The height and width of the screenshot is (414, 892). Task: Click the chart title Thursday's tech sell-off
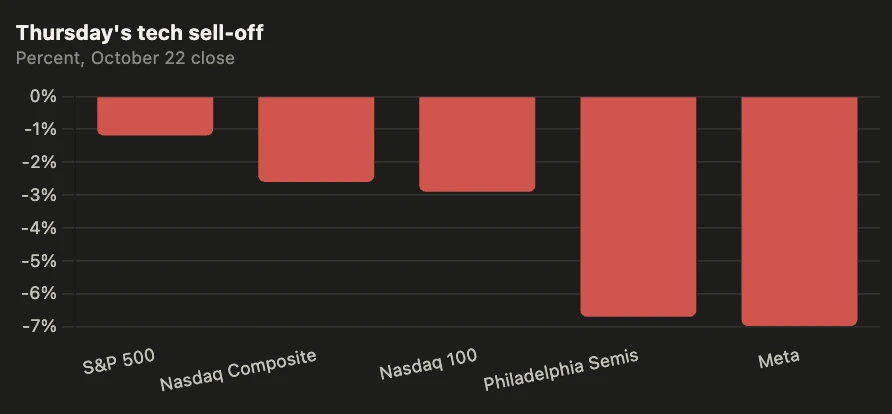(x=139, y=33)
